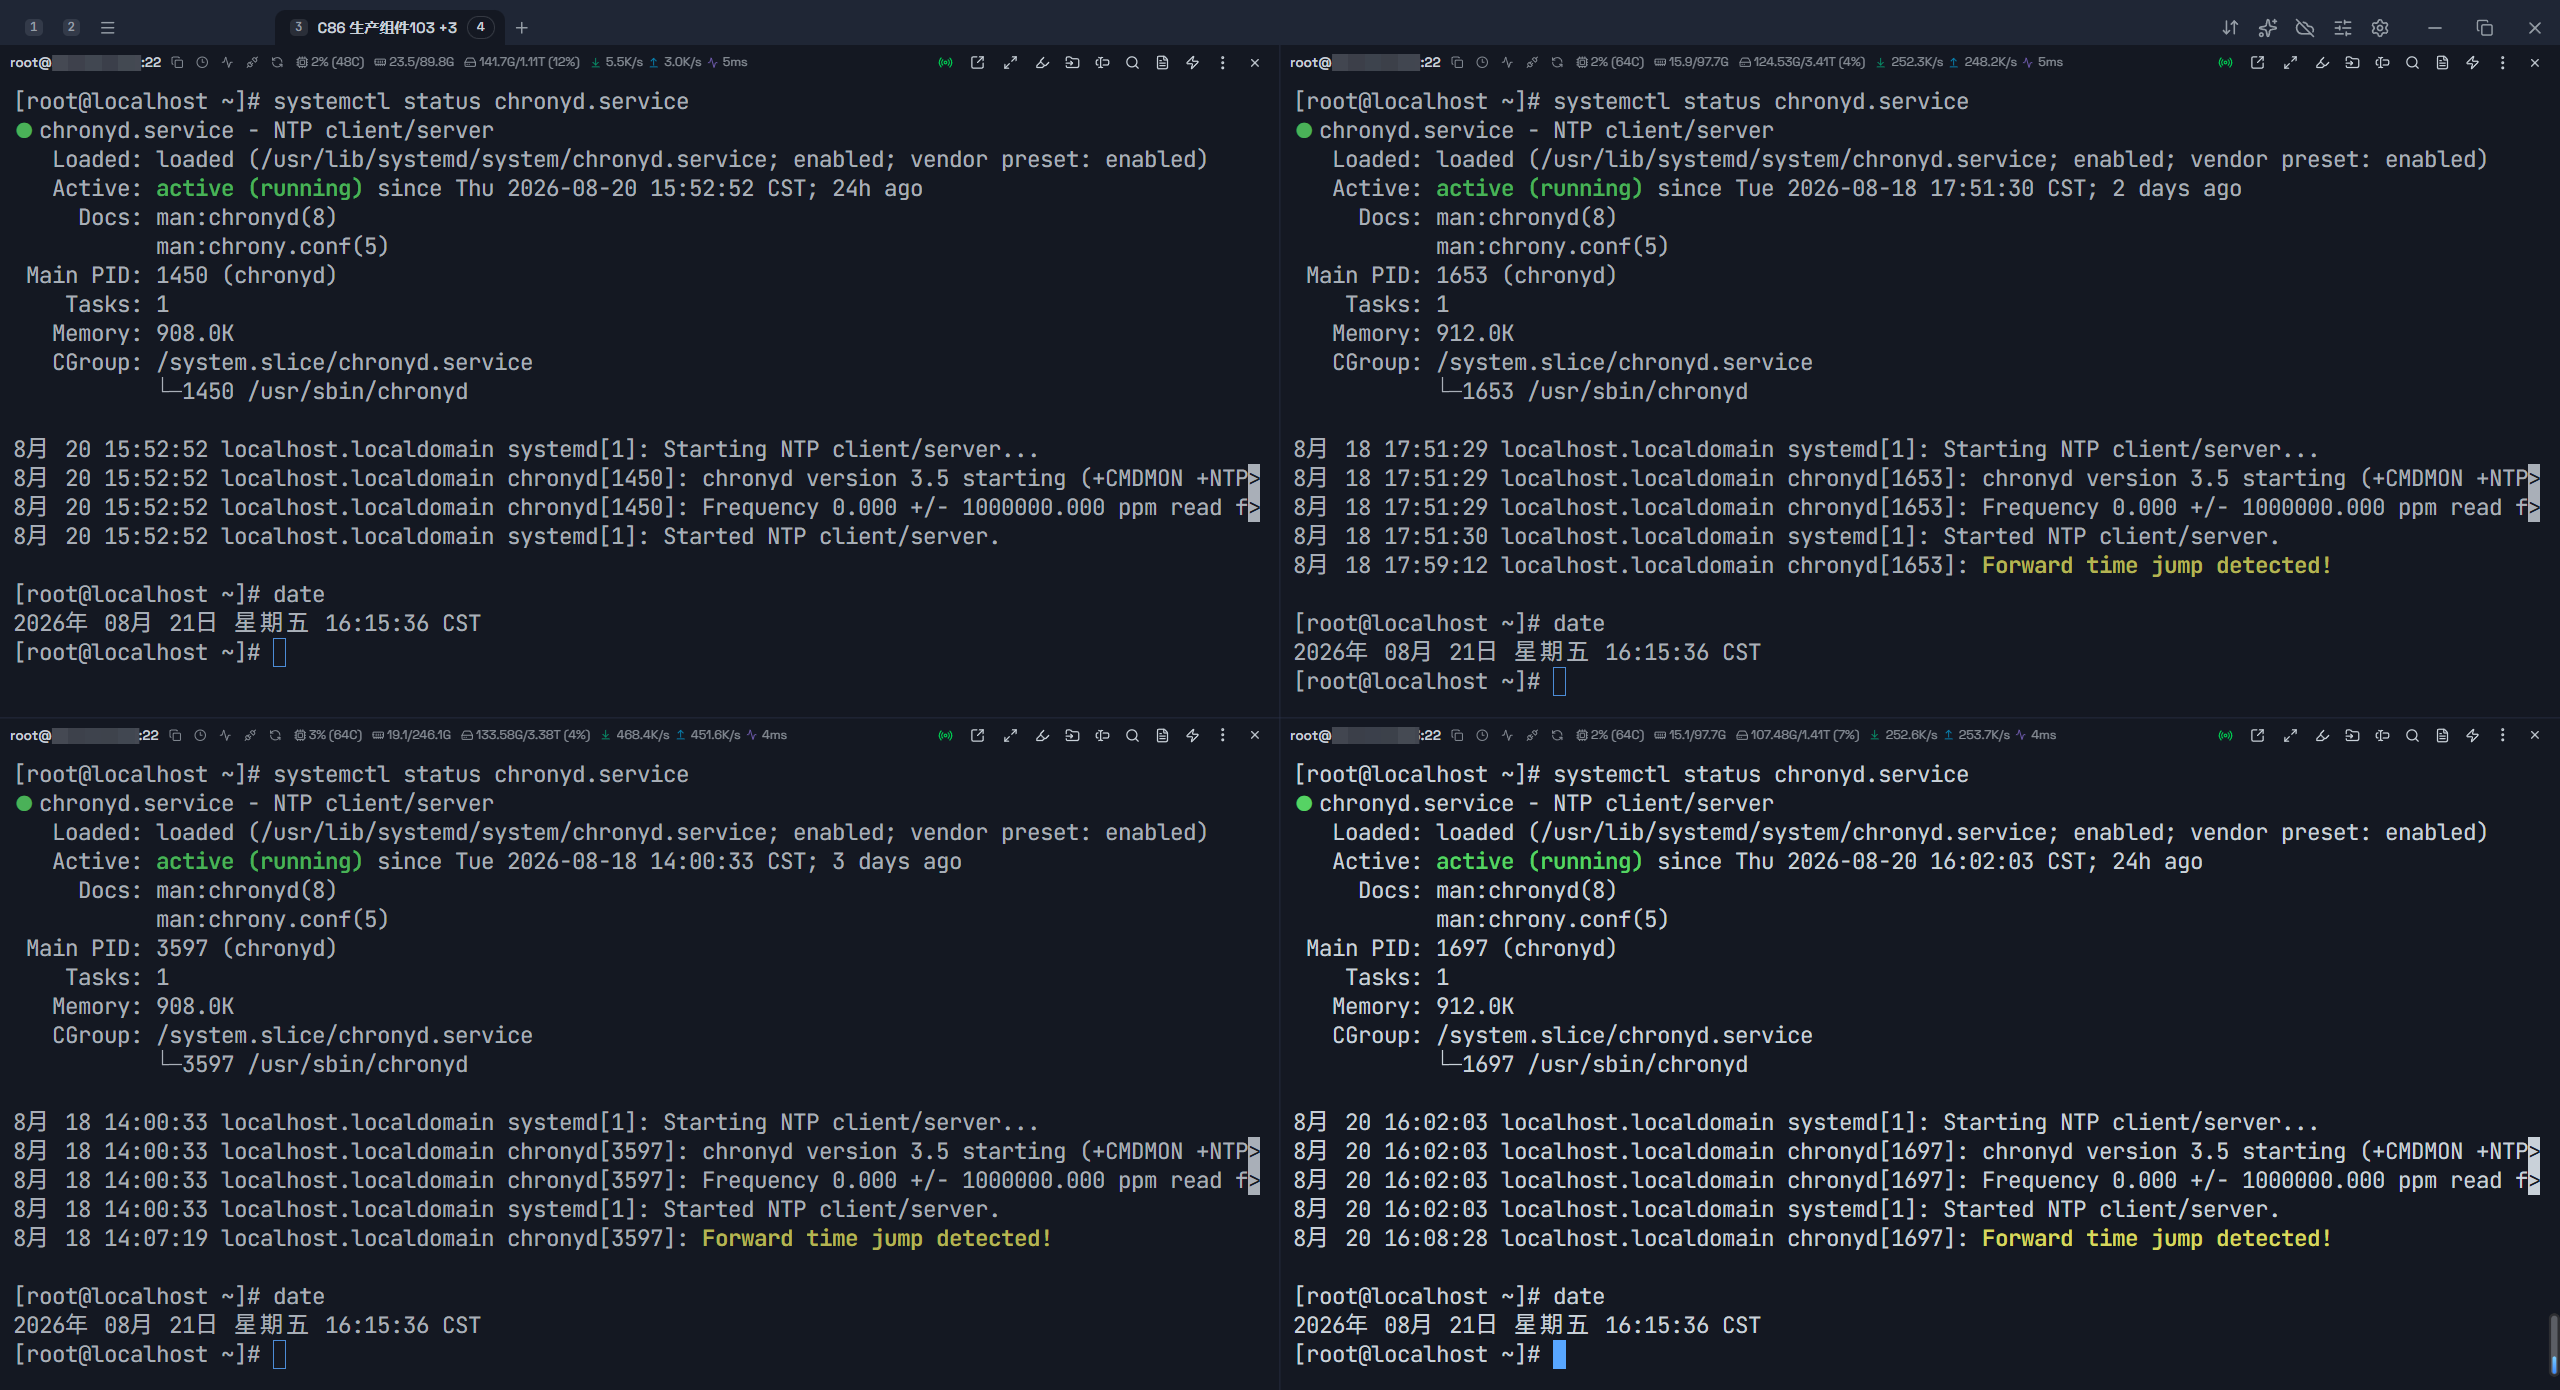Reconnect session icon in PID 1450 pane
Screen dimensions: 2560x1390
(x=277, y=62)
